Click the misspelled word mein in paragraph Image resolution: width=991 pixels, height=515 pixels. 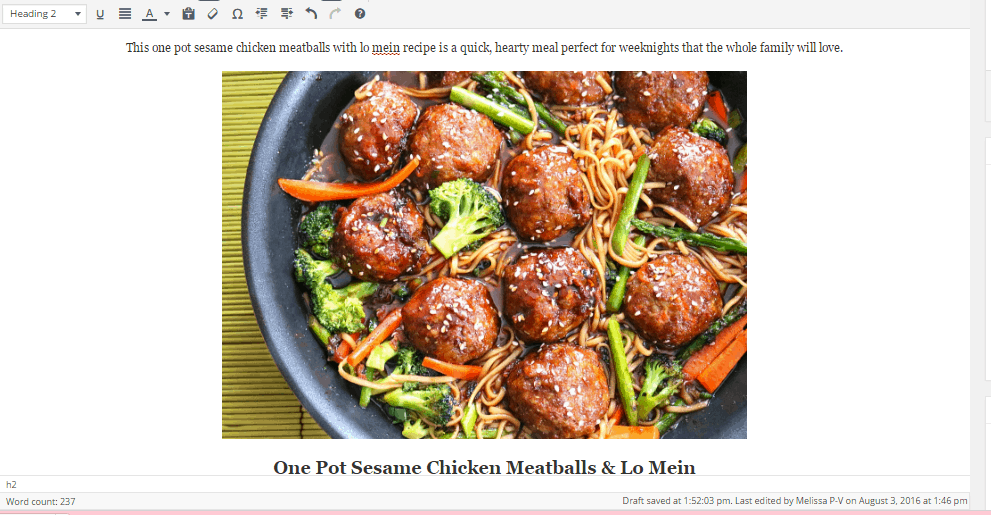point(386,48)
